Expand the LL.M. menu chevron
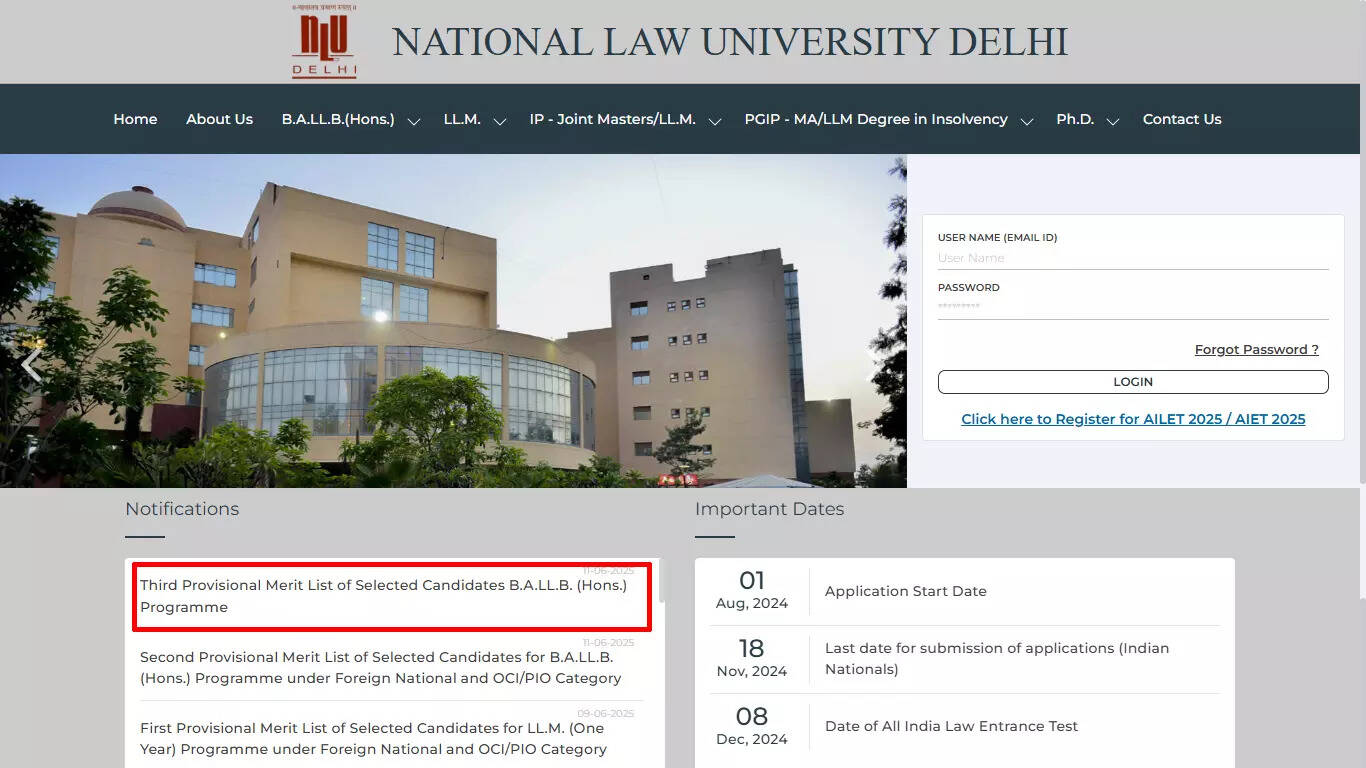1366x768 pixels. [500, 121]
